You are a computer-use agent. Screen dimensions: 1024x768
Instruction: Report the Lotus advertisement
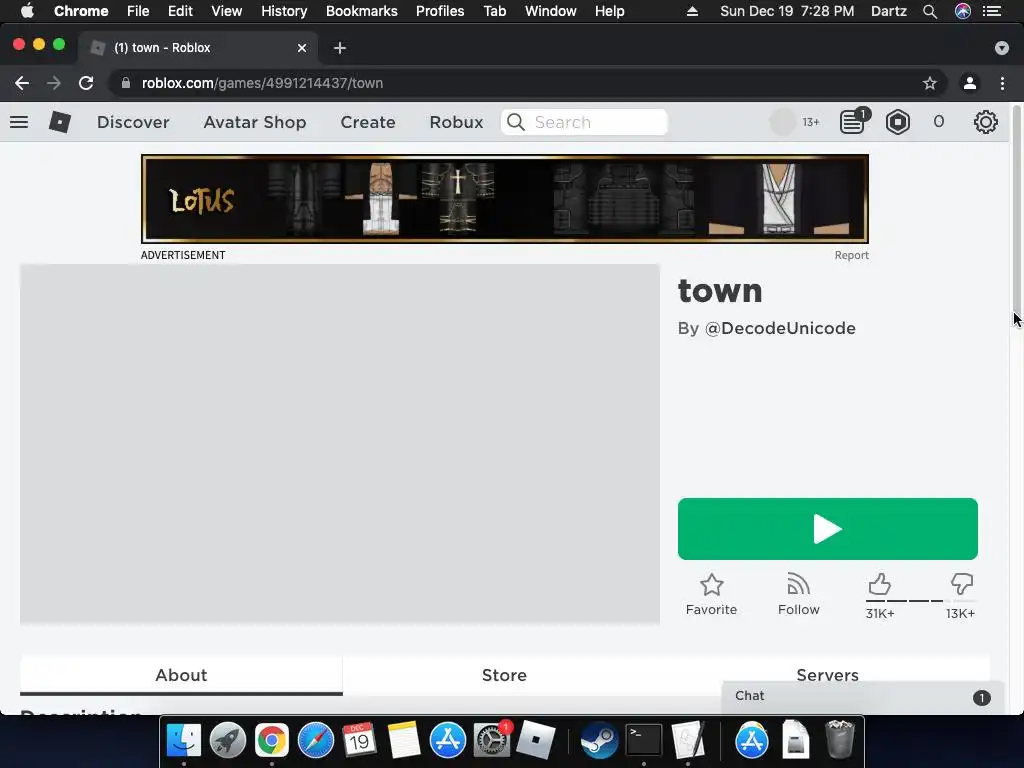852,255
